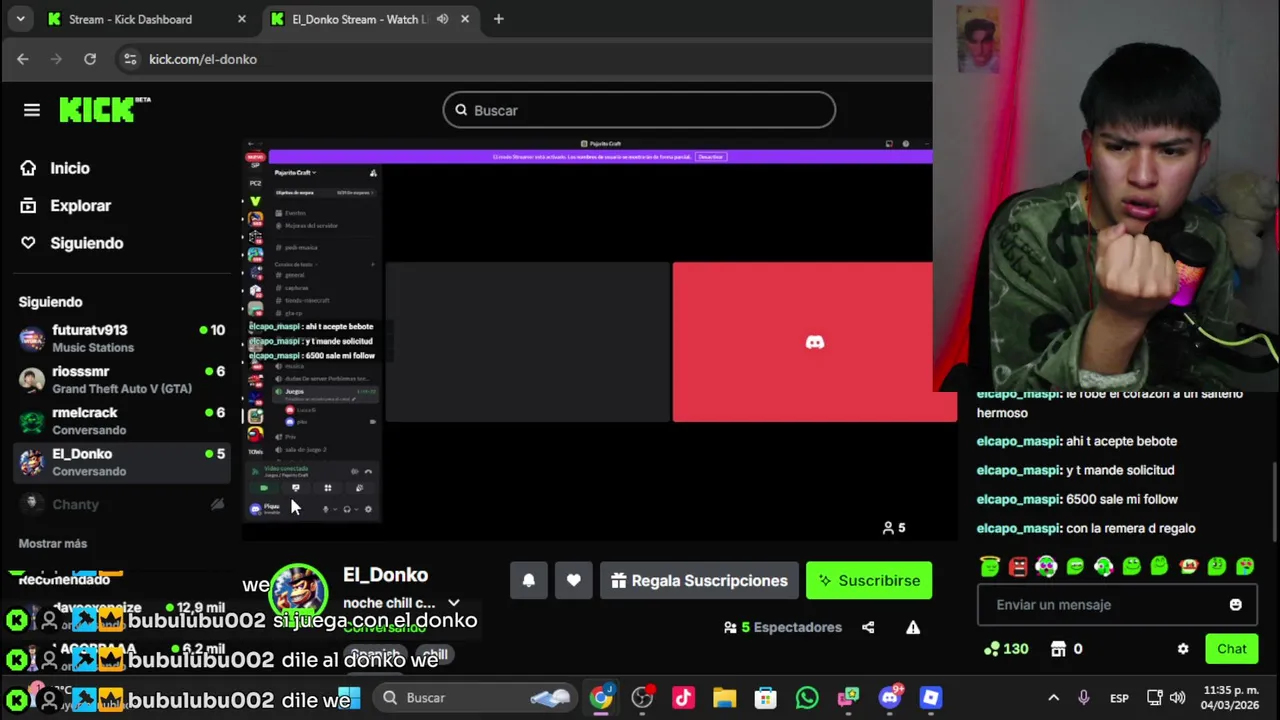Open File Explorer from the taskbar
This screenshot has height=720, width=1280.
[724, 698]
